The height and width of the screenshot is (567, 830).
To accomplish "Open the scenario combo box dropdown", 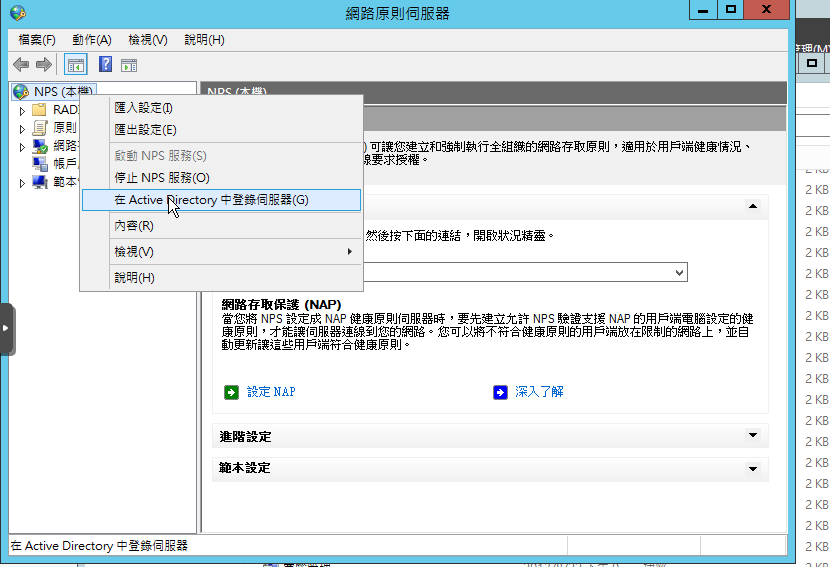I will coord(680,272).
